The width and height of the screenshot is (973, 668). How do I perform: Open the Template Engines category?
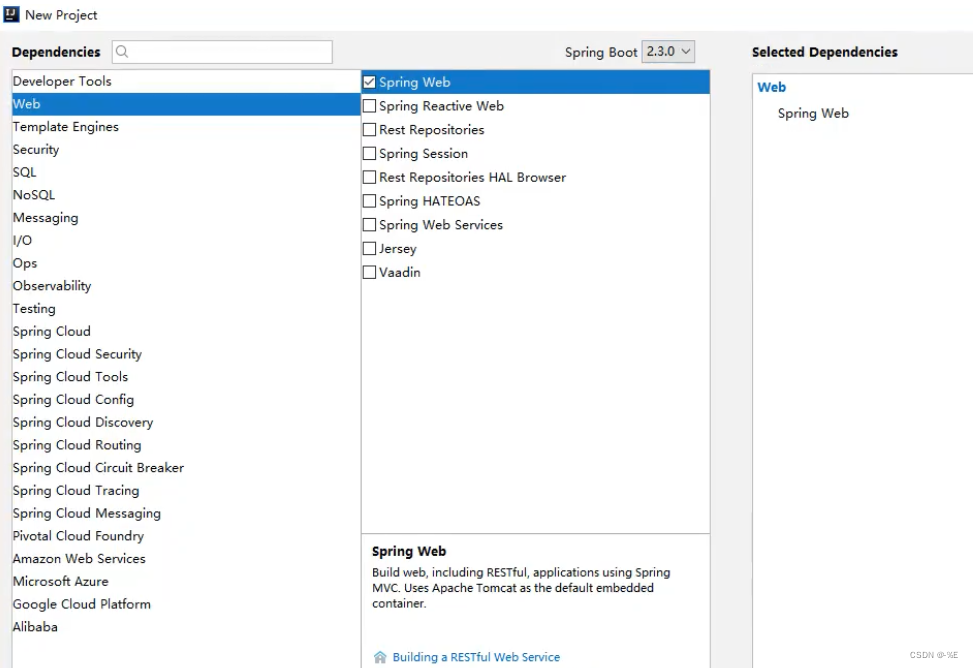click(x=186, y=127)
